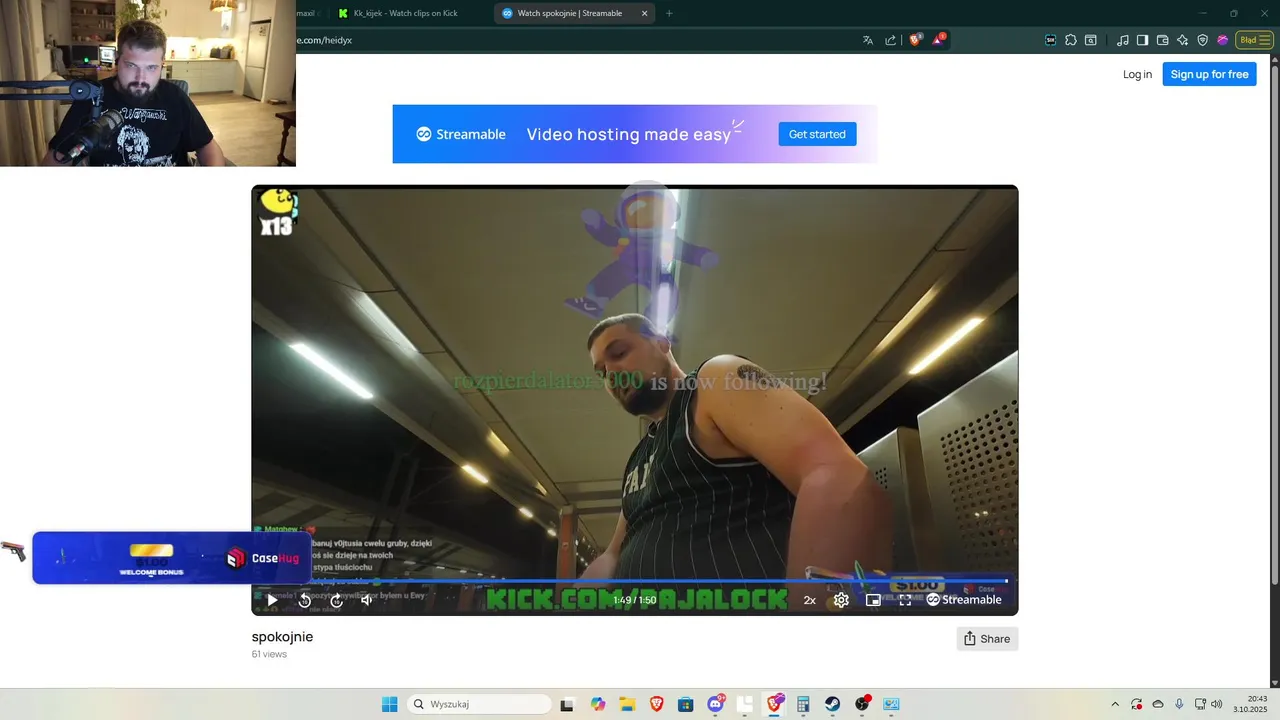Open the extensions puzzle-piece menu
Screen dimensions: 1280x720
1071,40
